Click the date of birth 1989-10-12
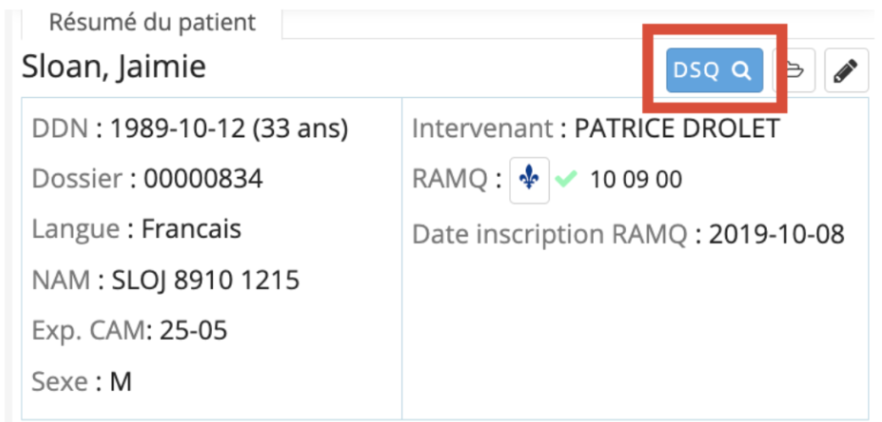The width and height of the screenshot is (882, 422). pyautogui.click(x=177, y=129)
